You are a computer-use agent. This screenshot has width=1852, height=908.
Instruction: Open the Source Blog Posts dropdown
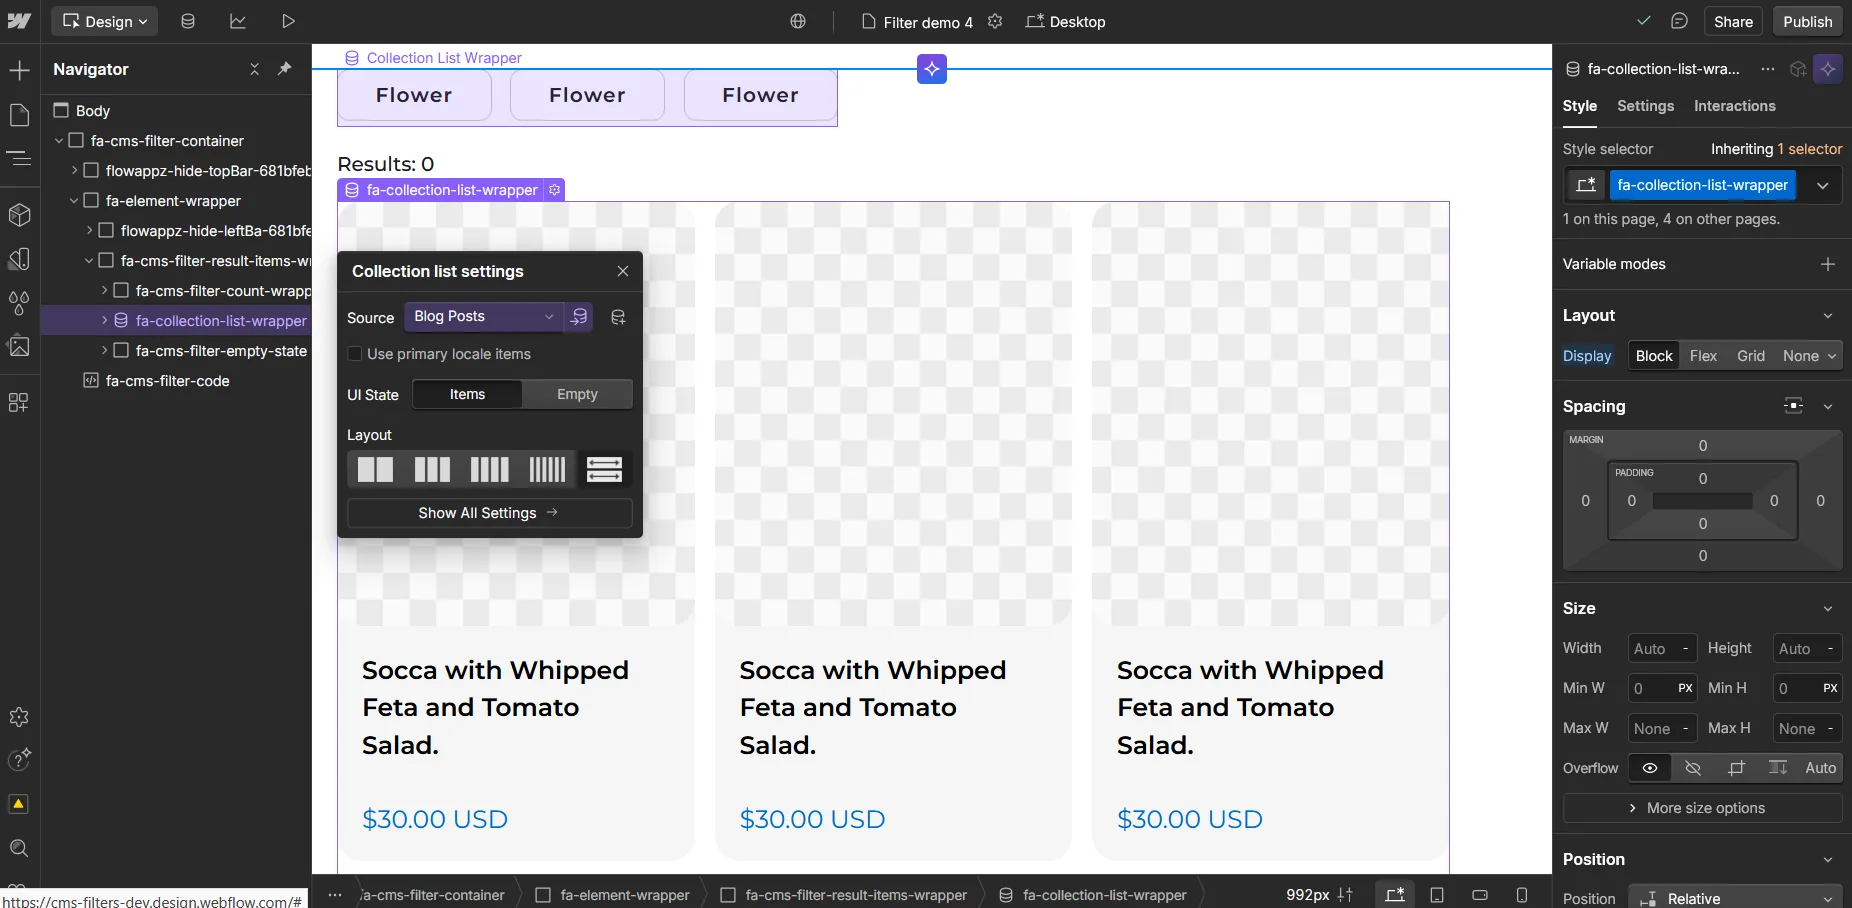click(484, 316)
